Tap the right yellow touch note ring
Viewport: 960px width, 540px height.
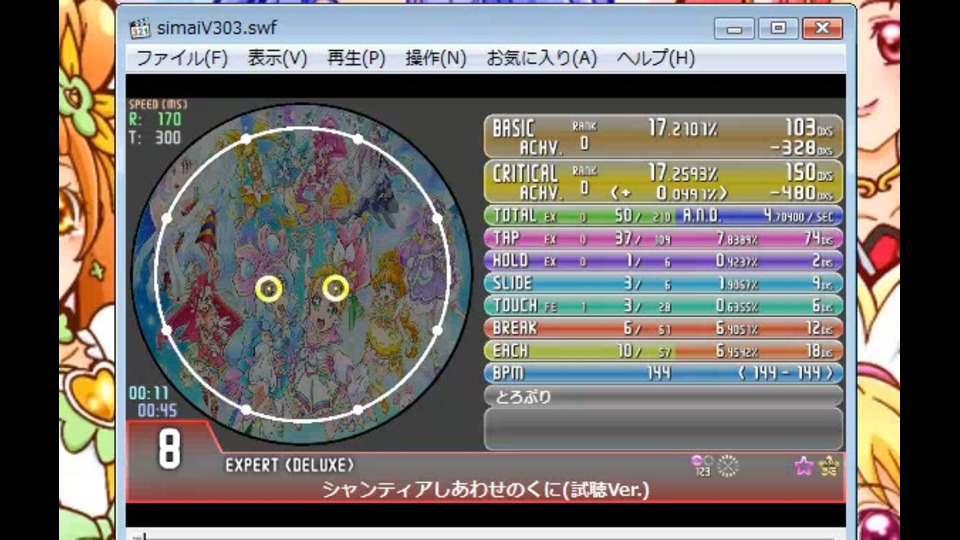(336, 288)
